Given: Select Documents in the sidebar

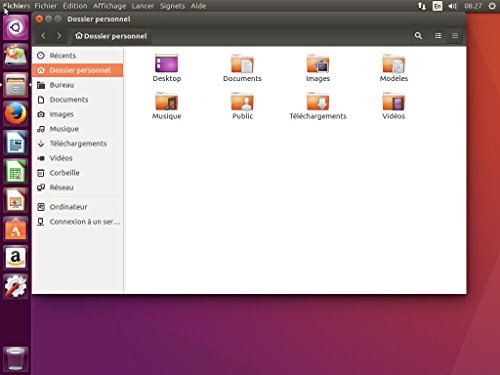Looking at the screenshot, I should click(x=78, y=100).
